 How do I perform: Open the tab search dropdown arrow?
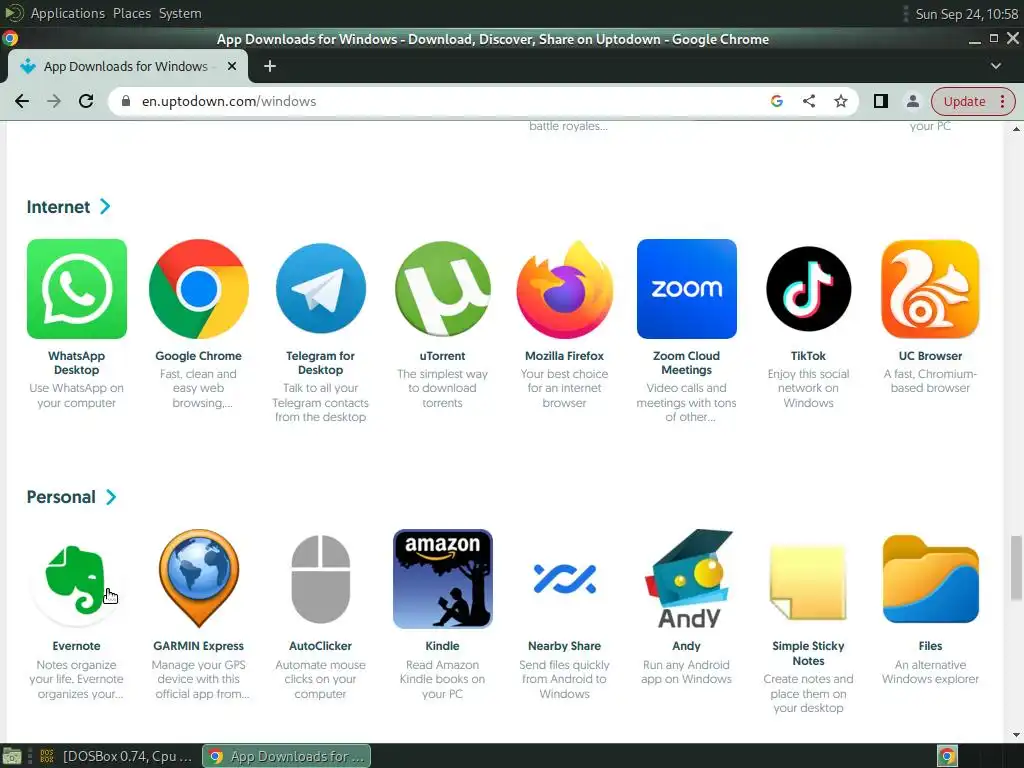point(995,66)
